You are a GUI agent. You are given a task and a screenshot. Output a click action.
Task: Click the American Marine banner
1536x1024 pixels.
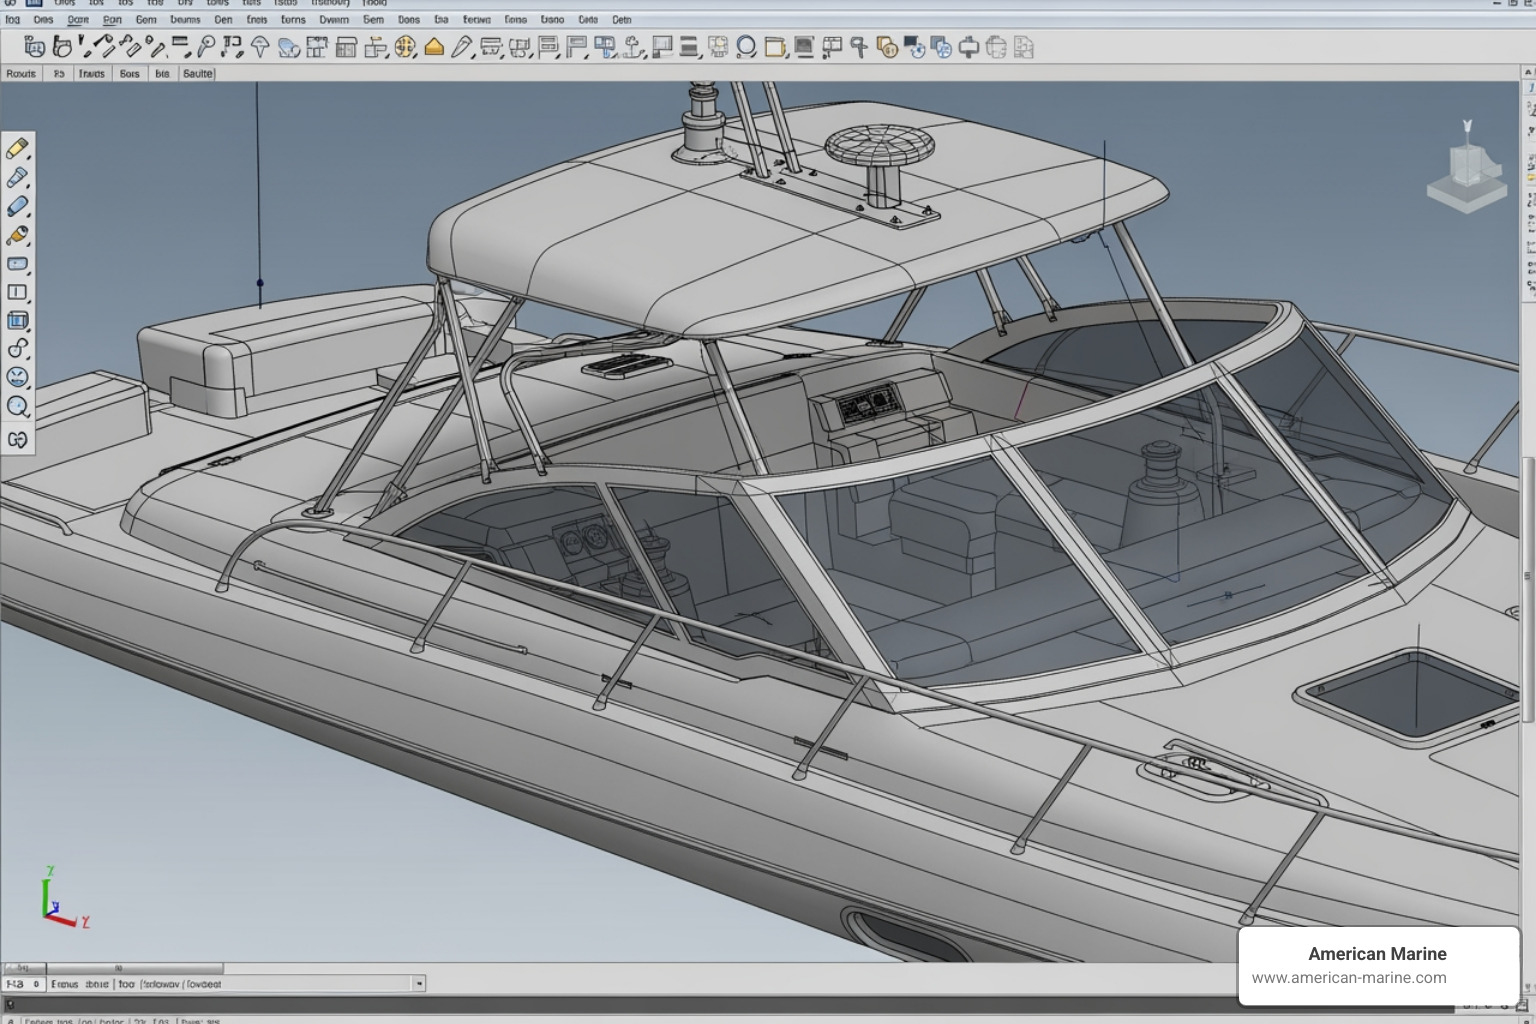click(x=1378, y=953)
